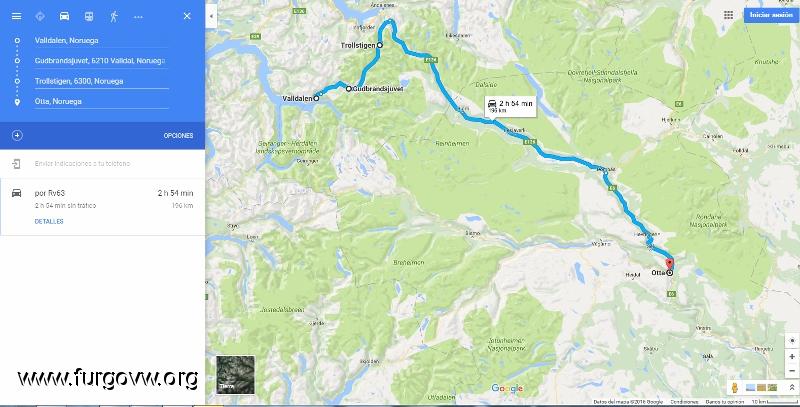Send directions to your phone
This screenshot has width=800, height=407.
(82, 164)
